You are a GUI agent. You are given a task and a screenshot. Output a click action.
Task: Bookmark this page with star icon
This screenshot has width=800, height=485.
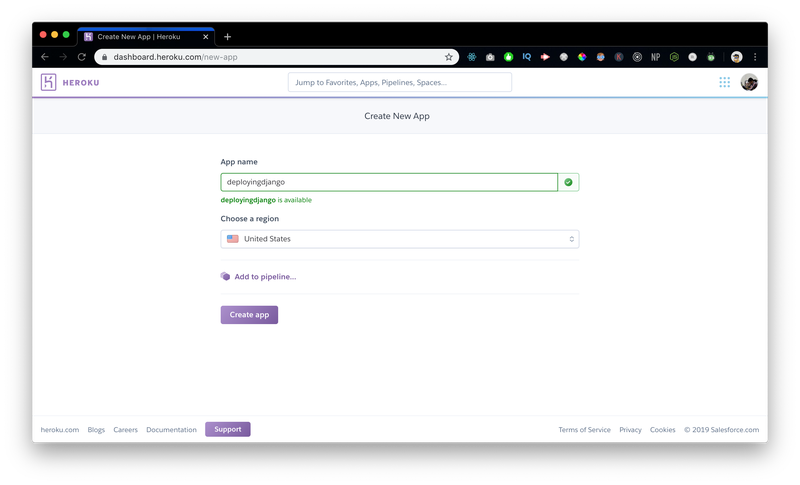[448, 57]
